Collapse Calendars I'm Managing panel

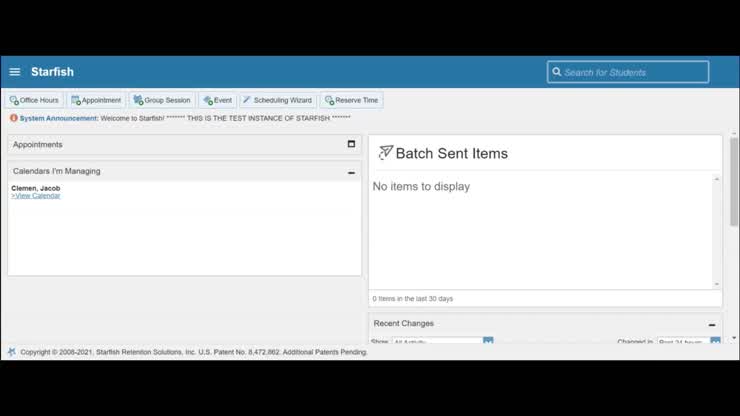351,173
